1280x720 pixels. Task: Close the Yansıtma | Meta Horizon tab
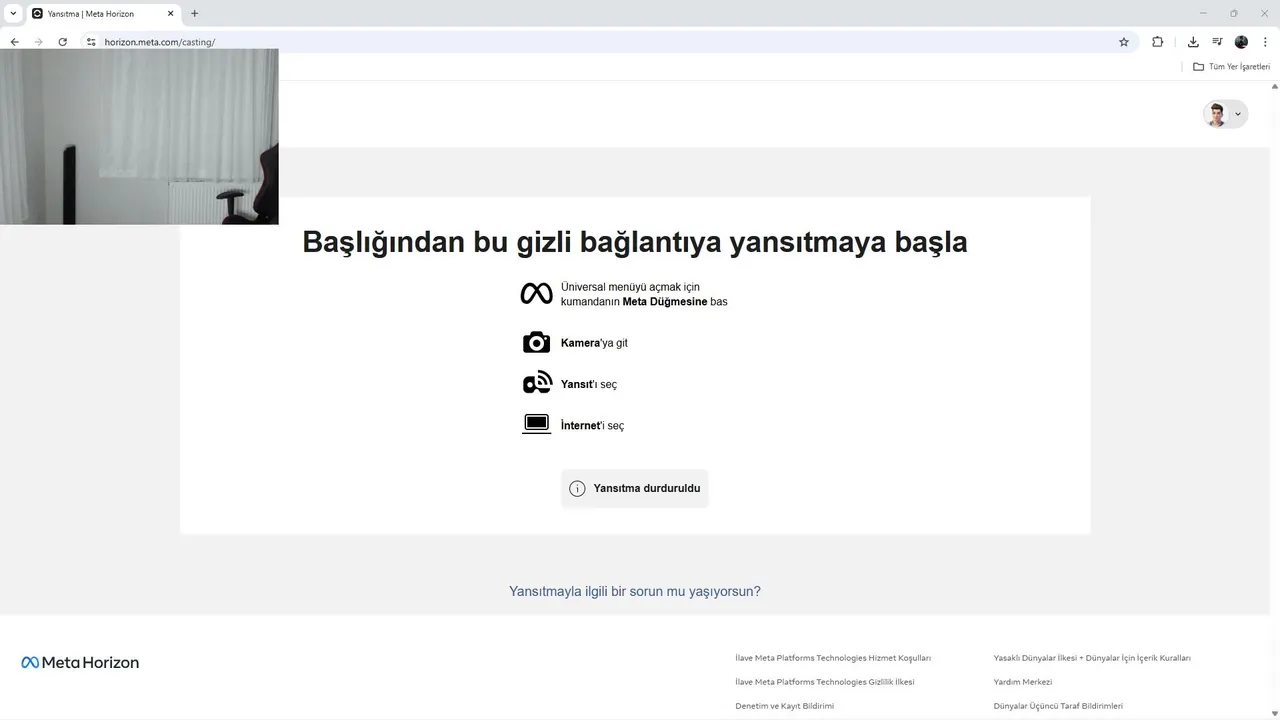coord(170,14)
